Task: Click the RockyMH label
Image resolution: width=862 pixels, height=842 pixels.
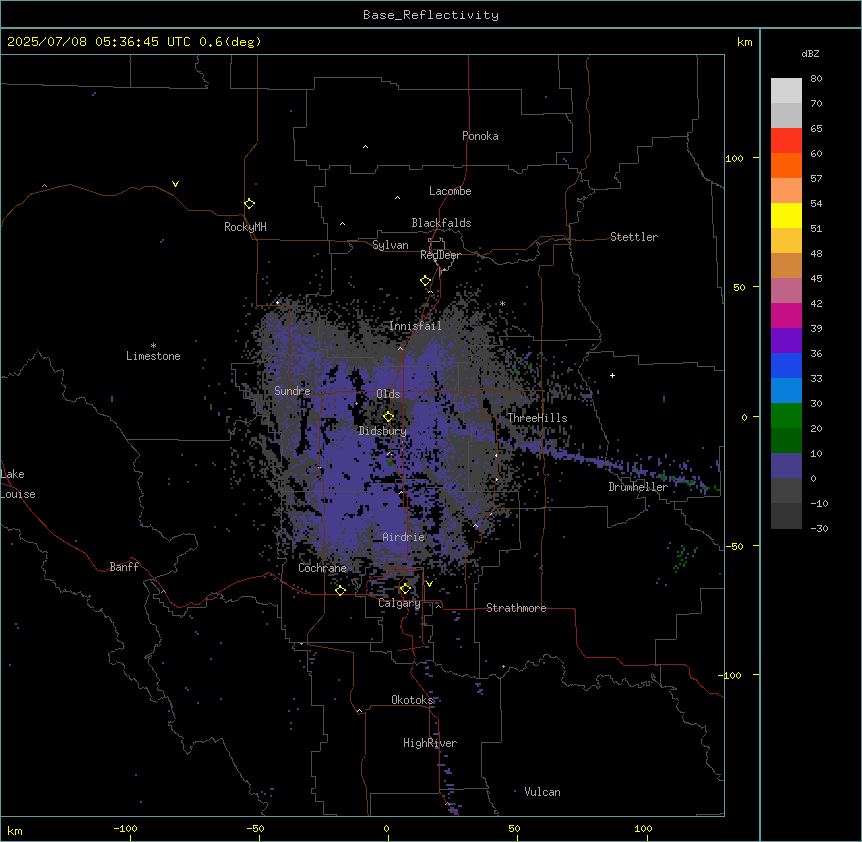Action: pos(245,227)
